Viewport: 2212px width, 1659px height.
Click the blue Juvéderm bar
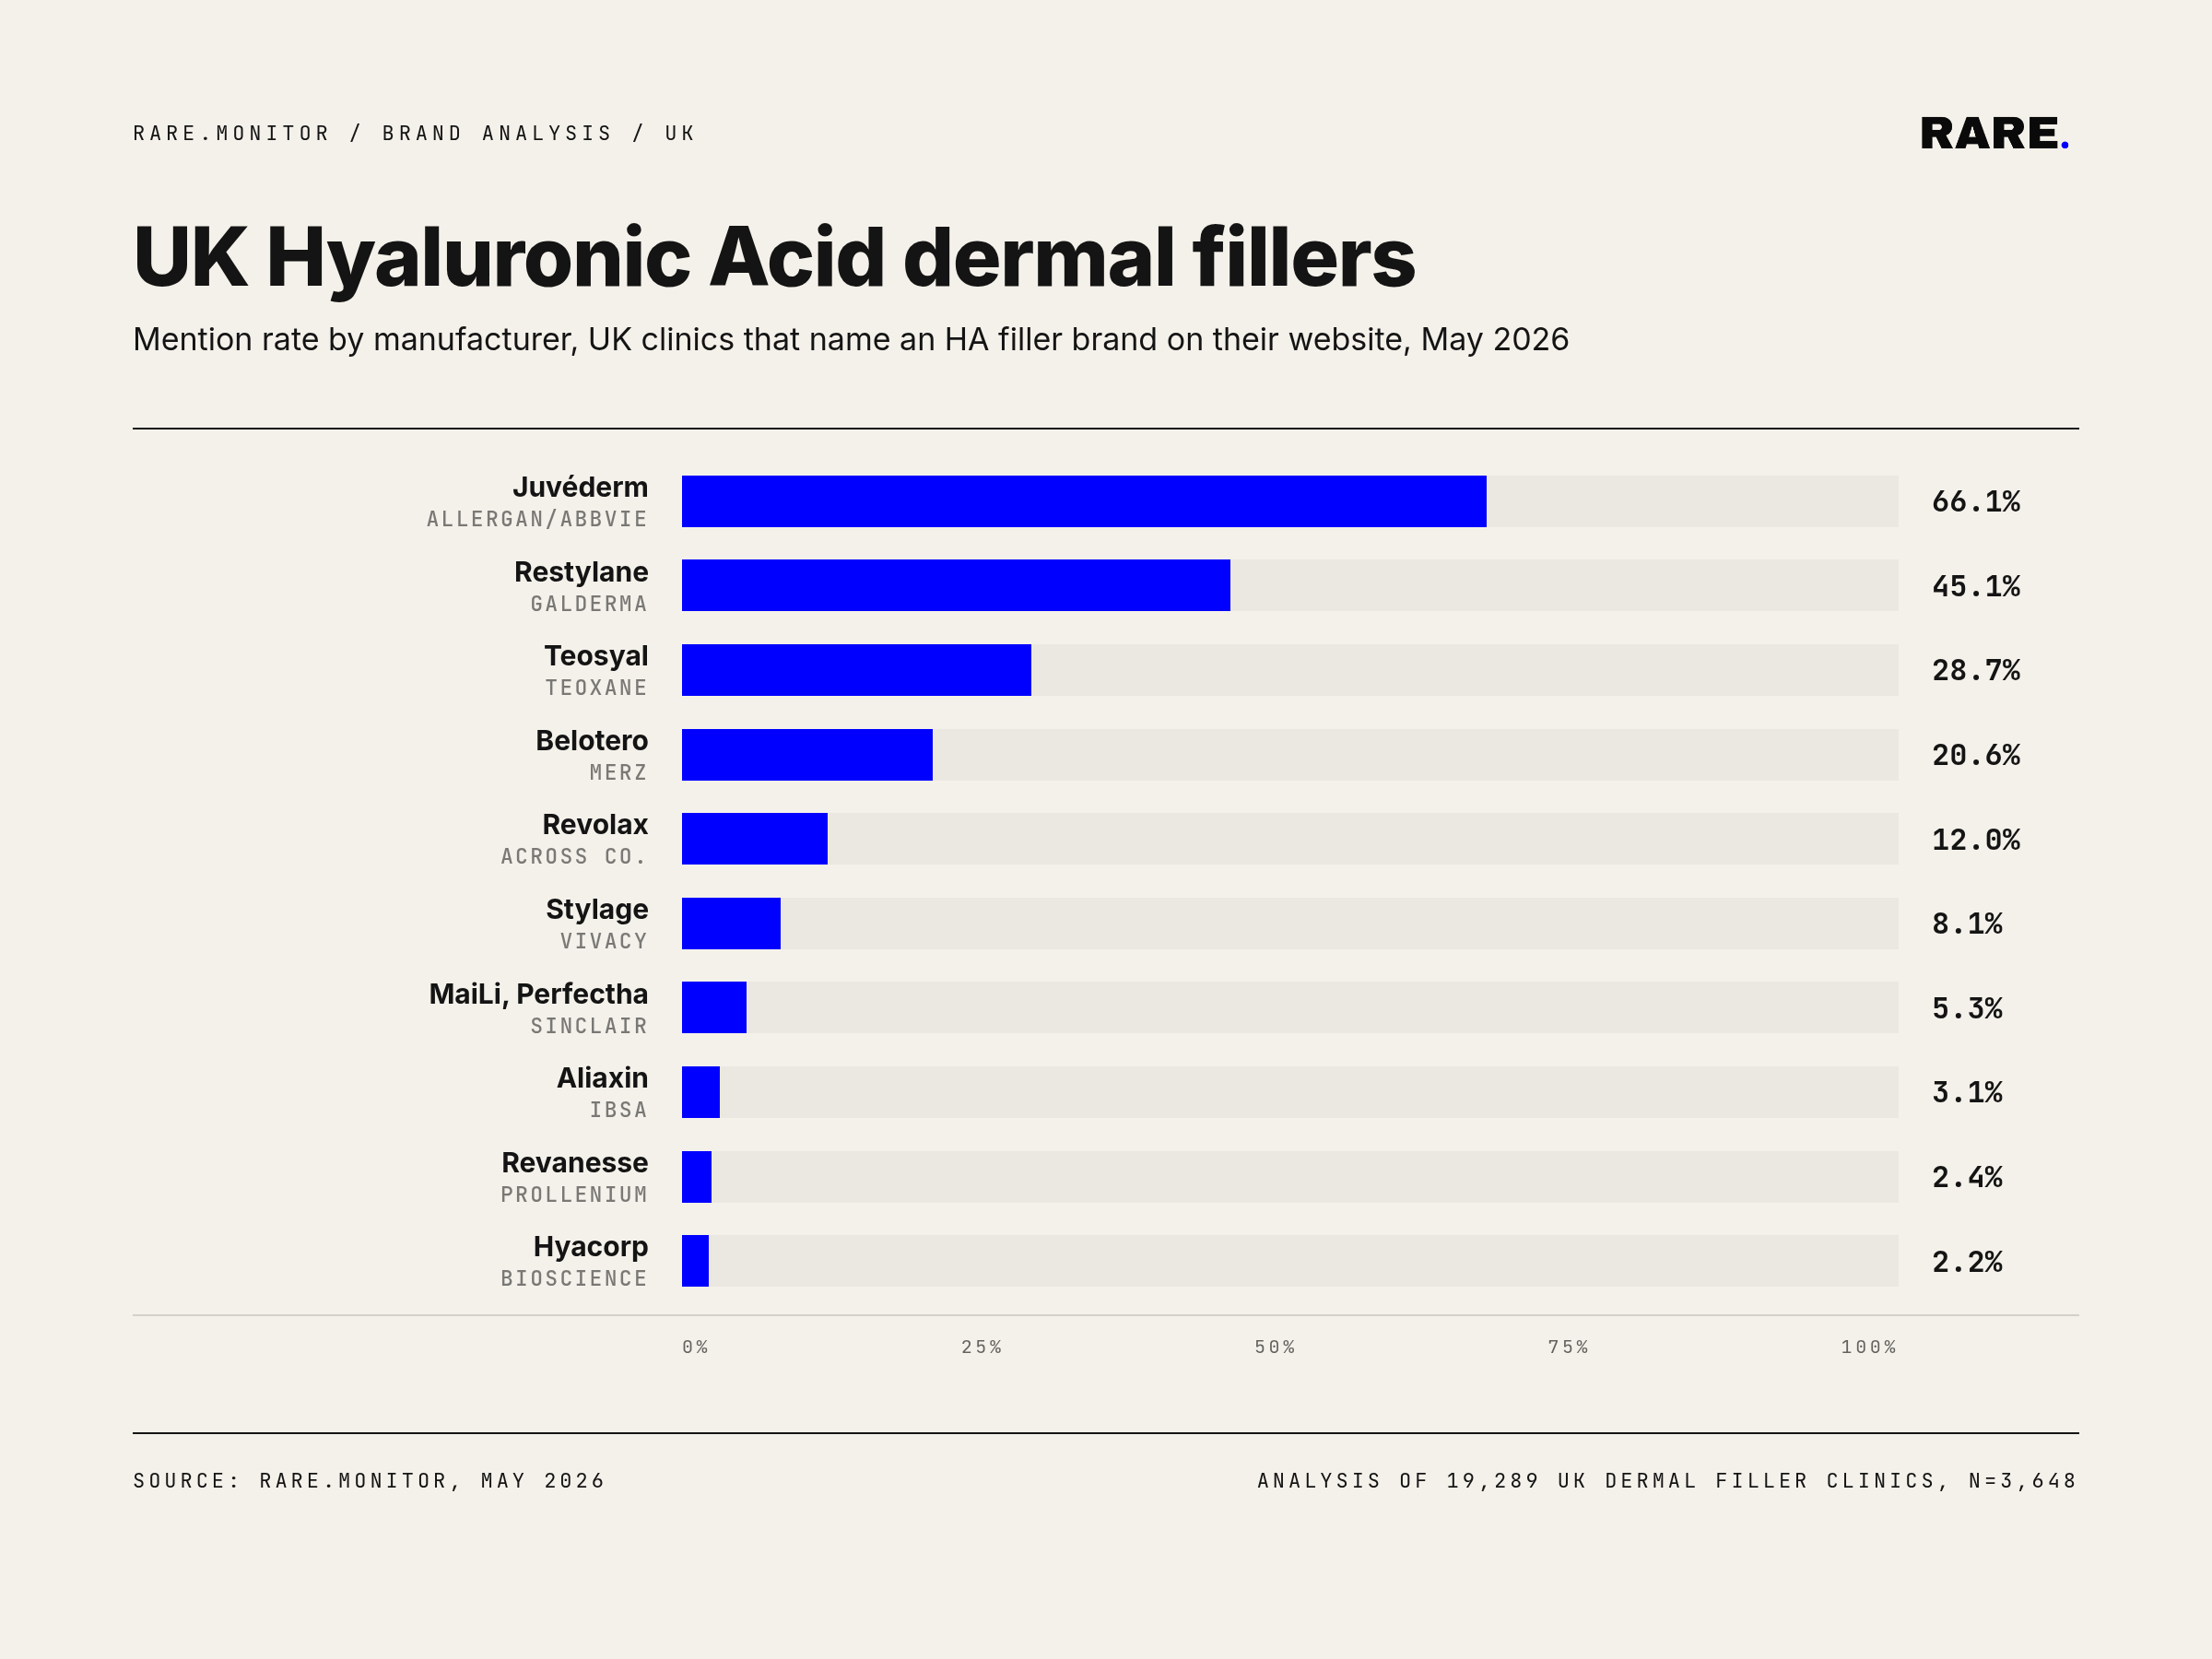tap(1084, 501)
